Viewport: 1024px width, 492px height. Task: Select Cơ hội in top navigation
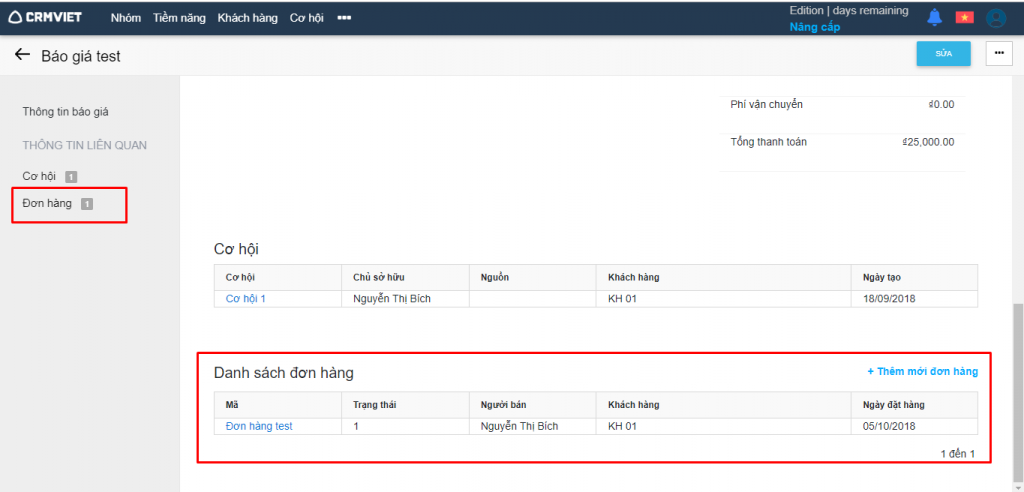pyautogui.click(x=307, y=18)
